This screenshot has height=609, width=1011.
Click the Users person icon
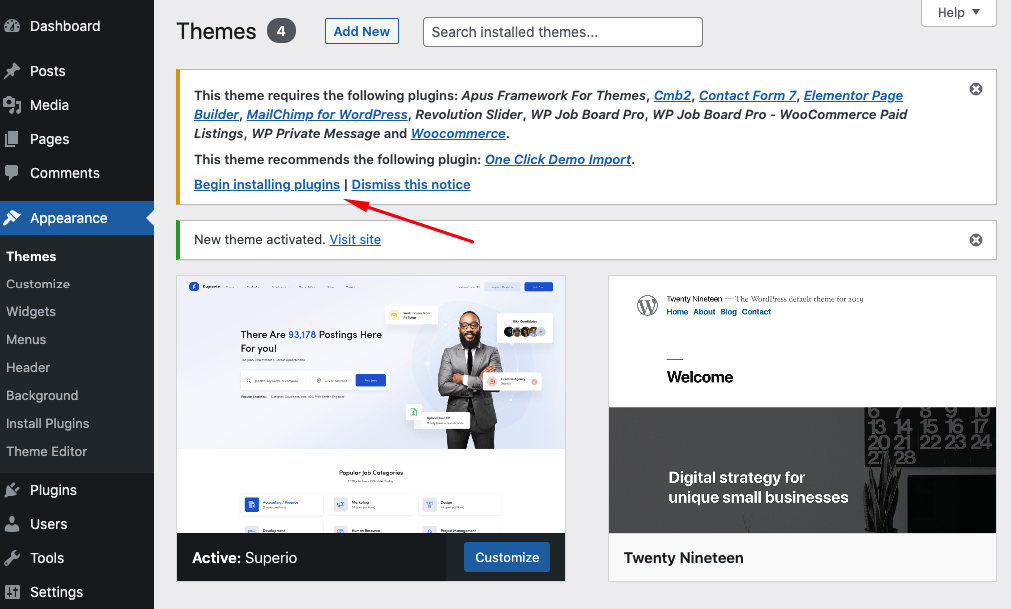point(12,524)
